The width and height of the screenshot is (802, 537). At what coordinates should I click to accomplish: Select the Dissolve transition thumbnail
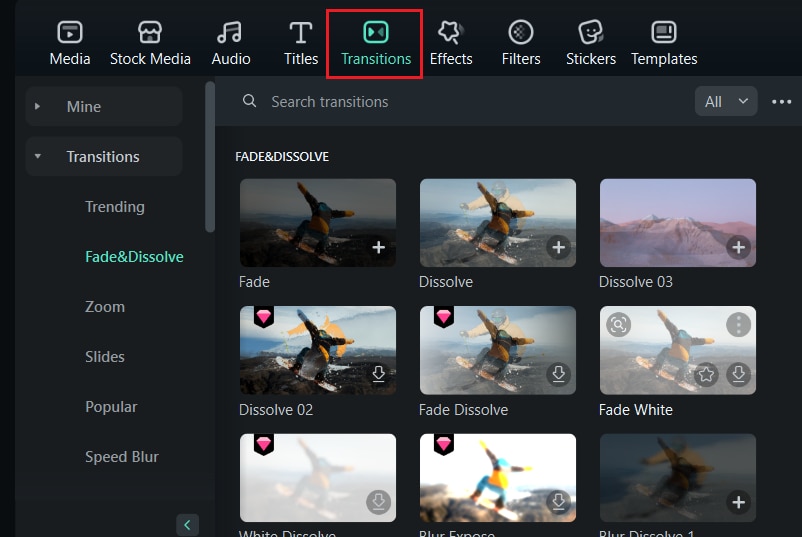point(498,222)
